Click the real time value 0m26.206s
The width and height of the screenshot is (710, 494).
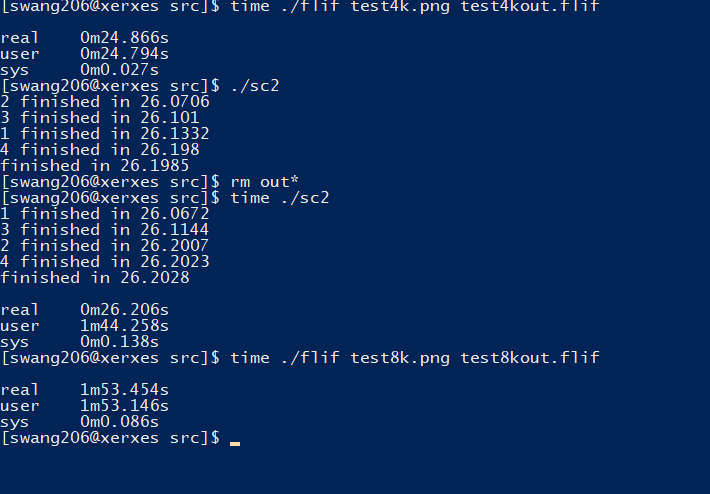pyautogui.click(x=124, y=310)
